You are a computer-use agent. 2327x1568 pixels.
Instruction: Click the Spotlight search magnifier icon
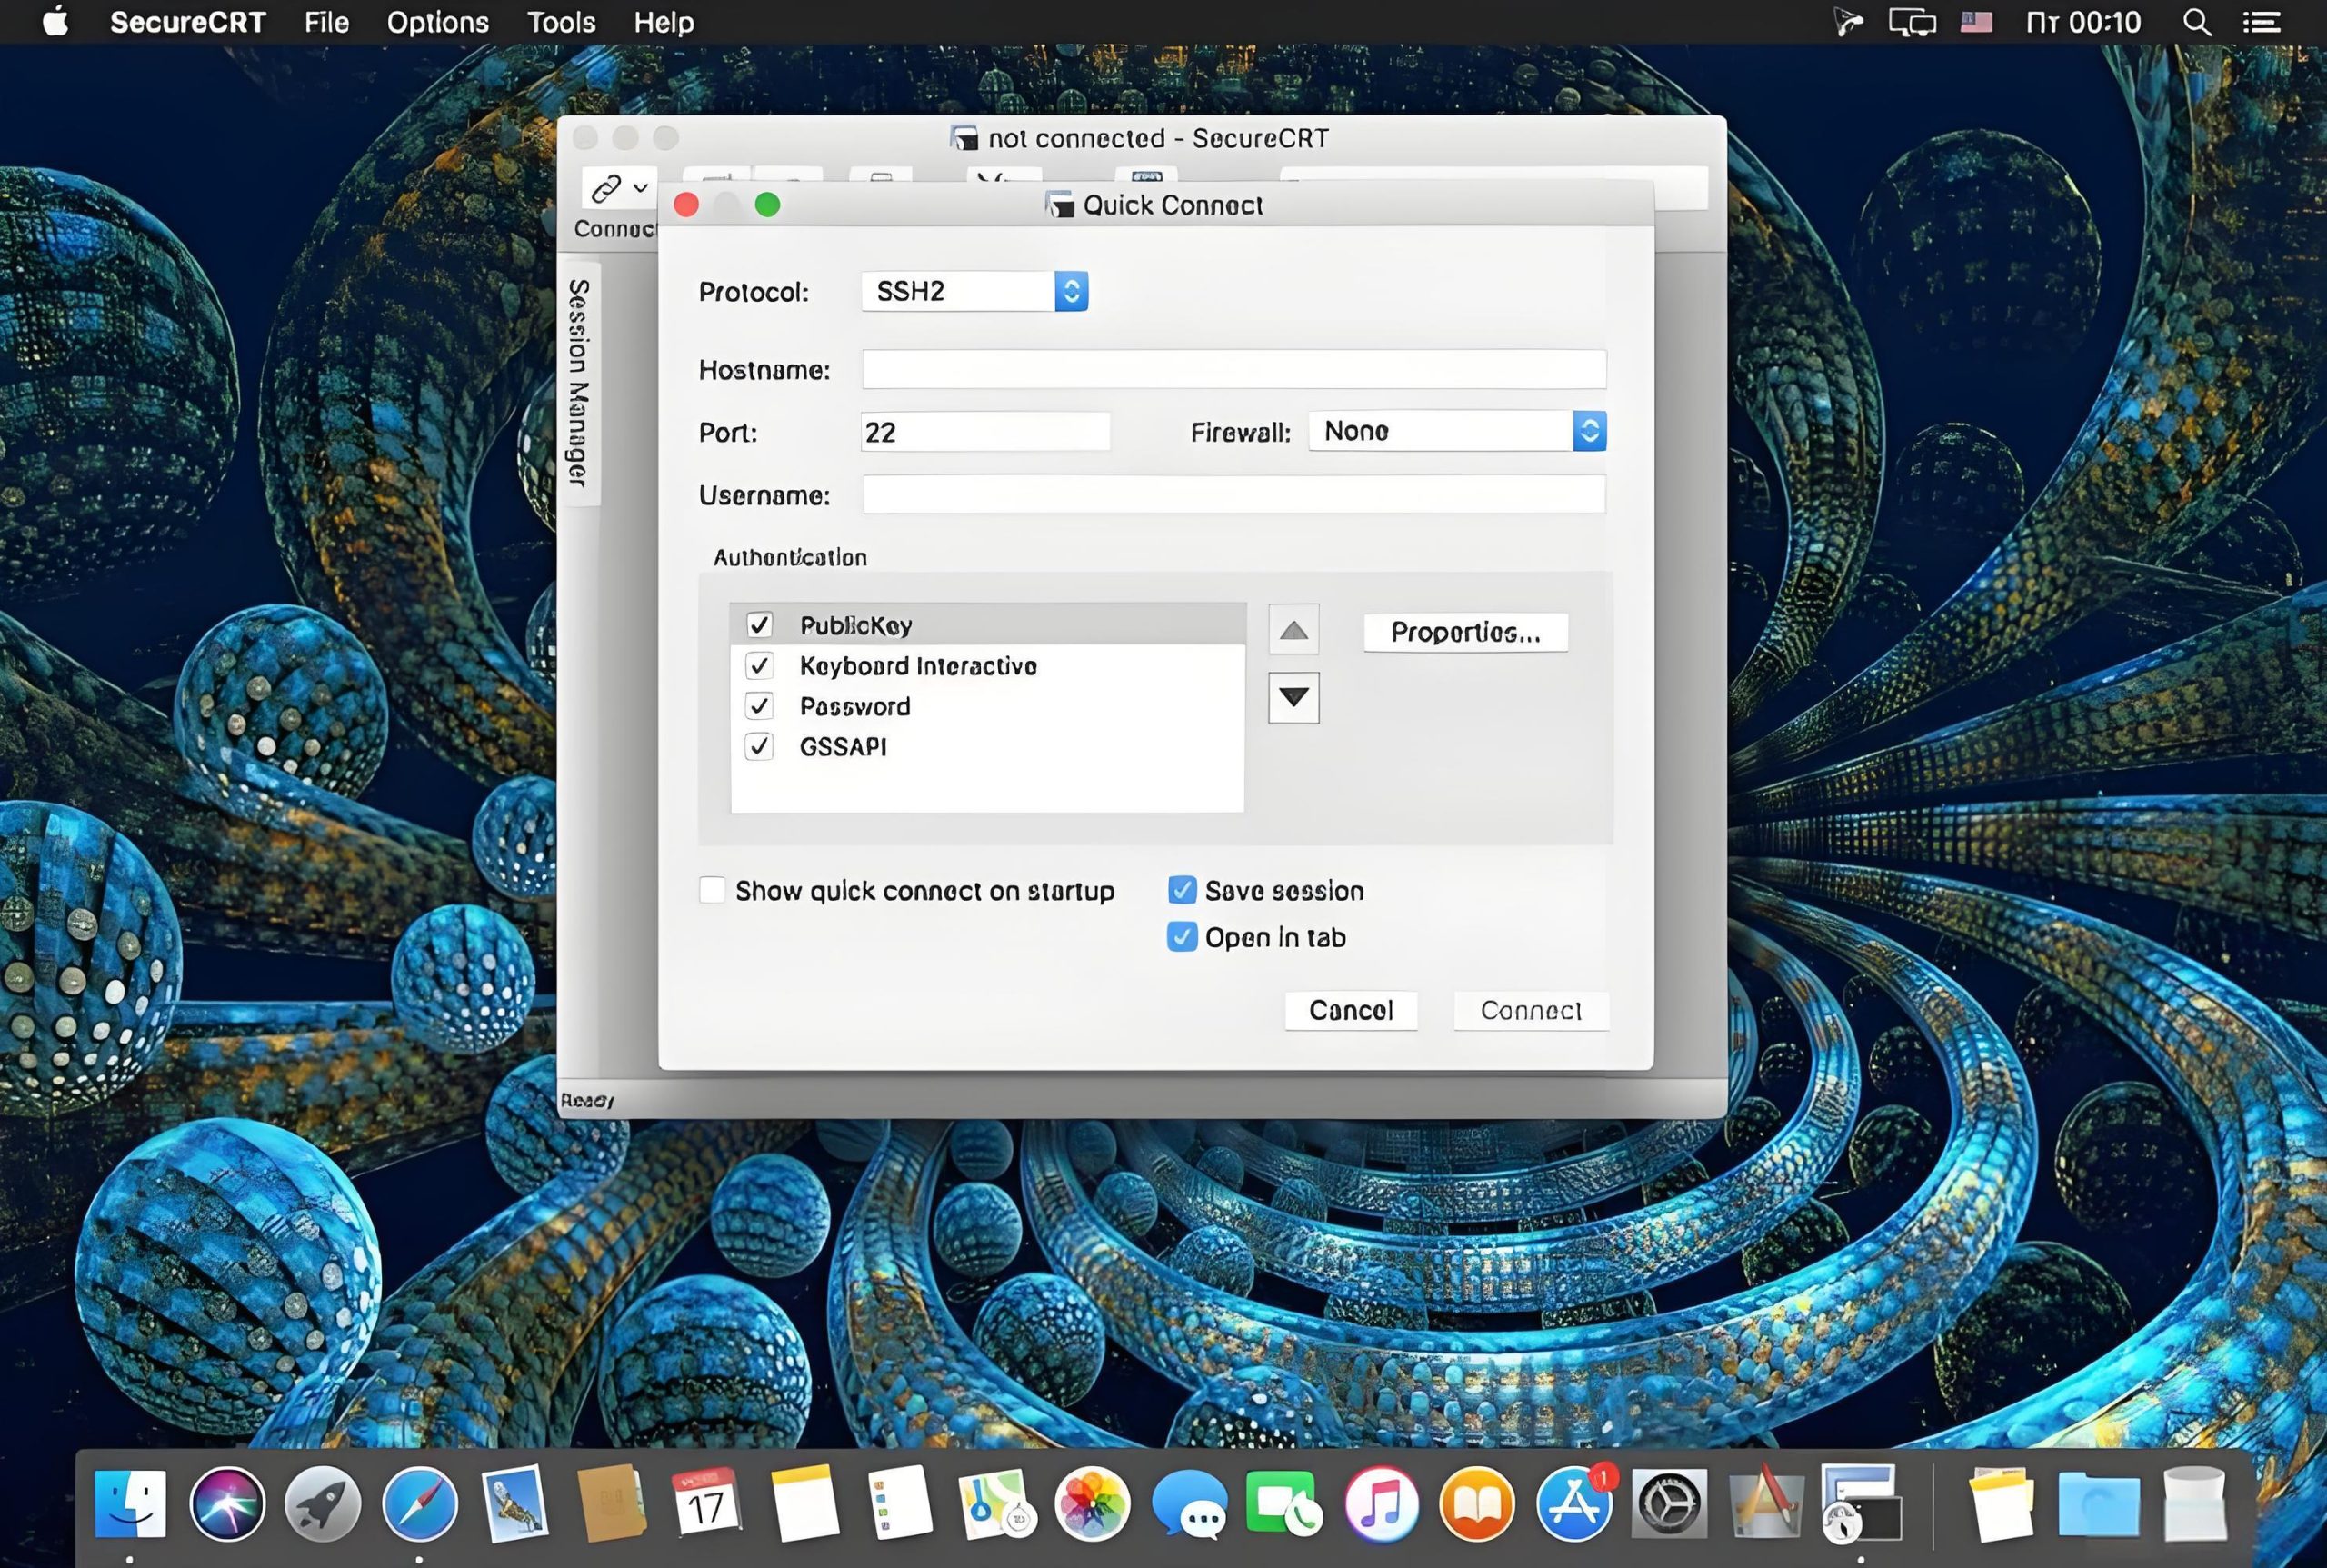(x=2196, y=22)
